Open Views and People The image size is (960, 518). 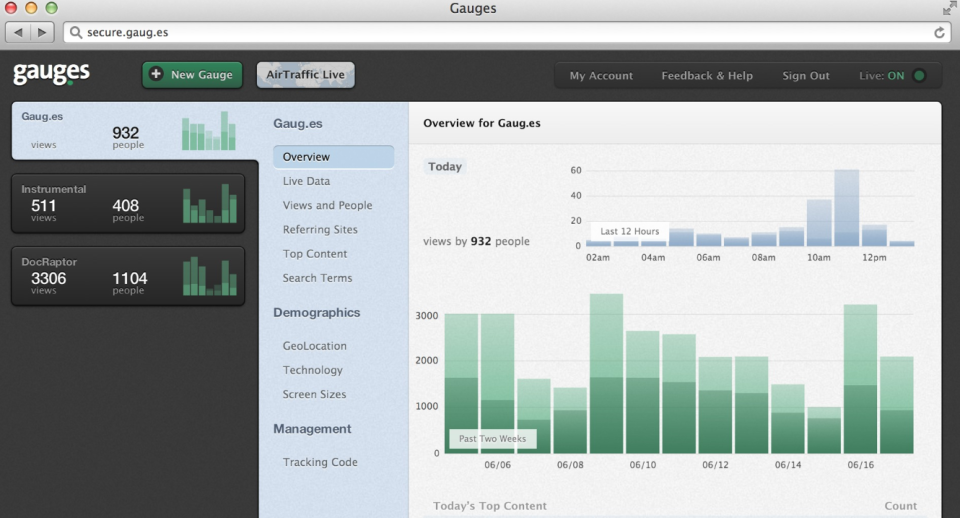click(x=328, y=206)
